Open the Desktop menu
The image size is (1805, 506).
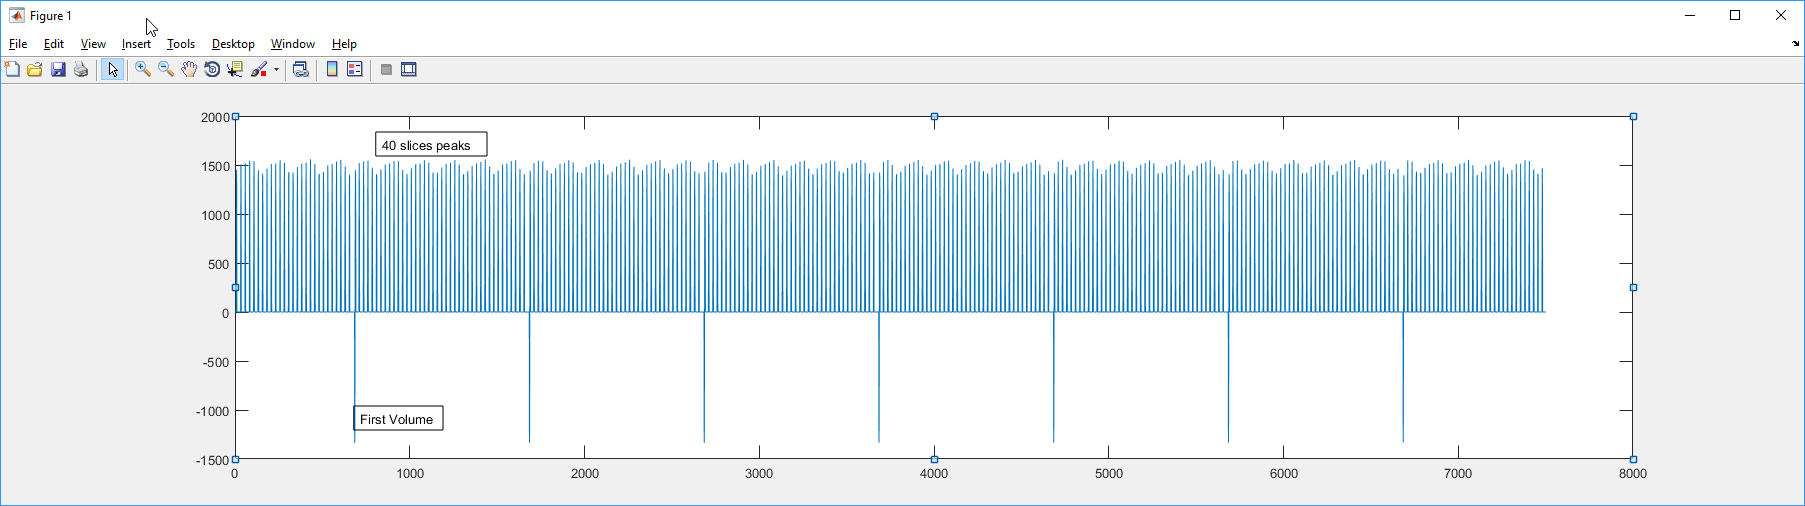click(233, 44)
